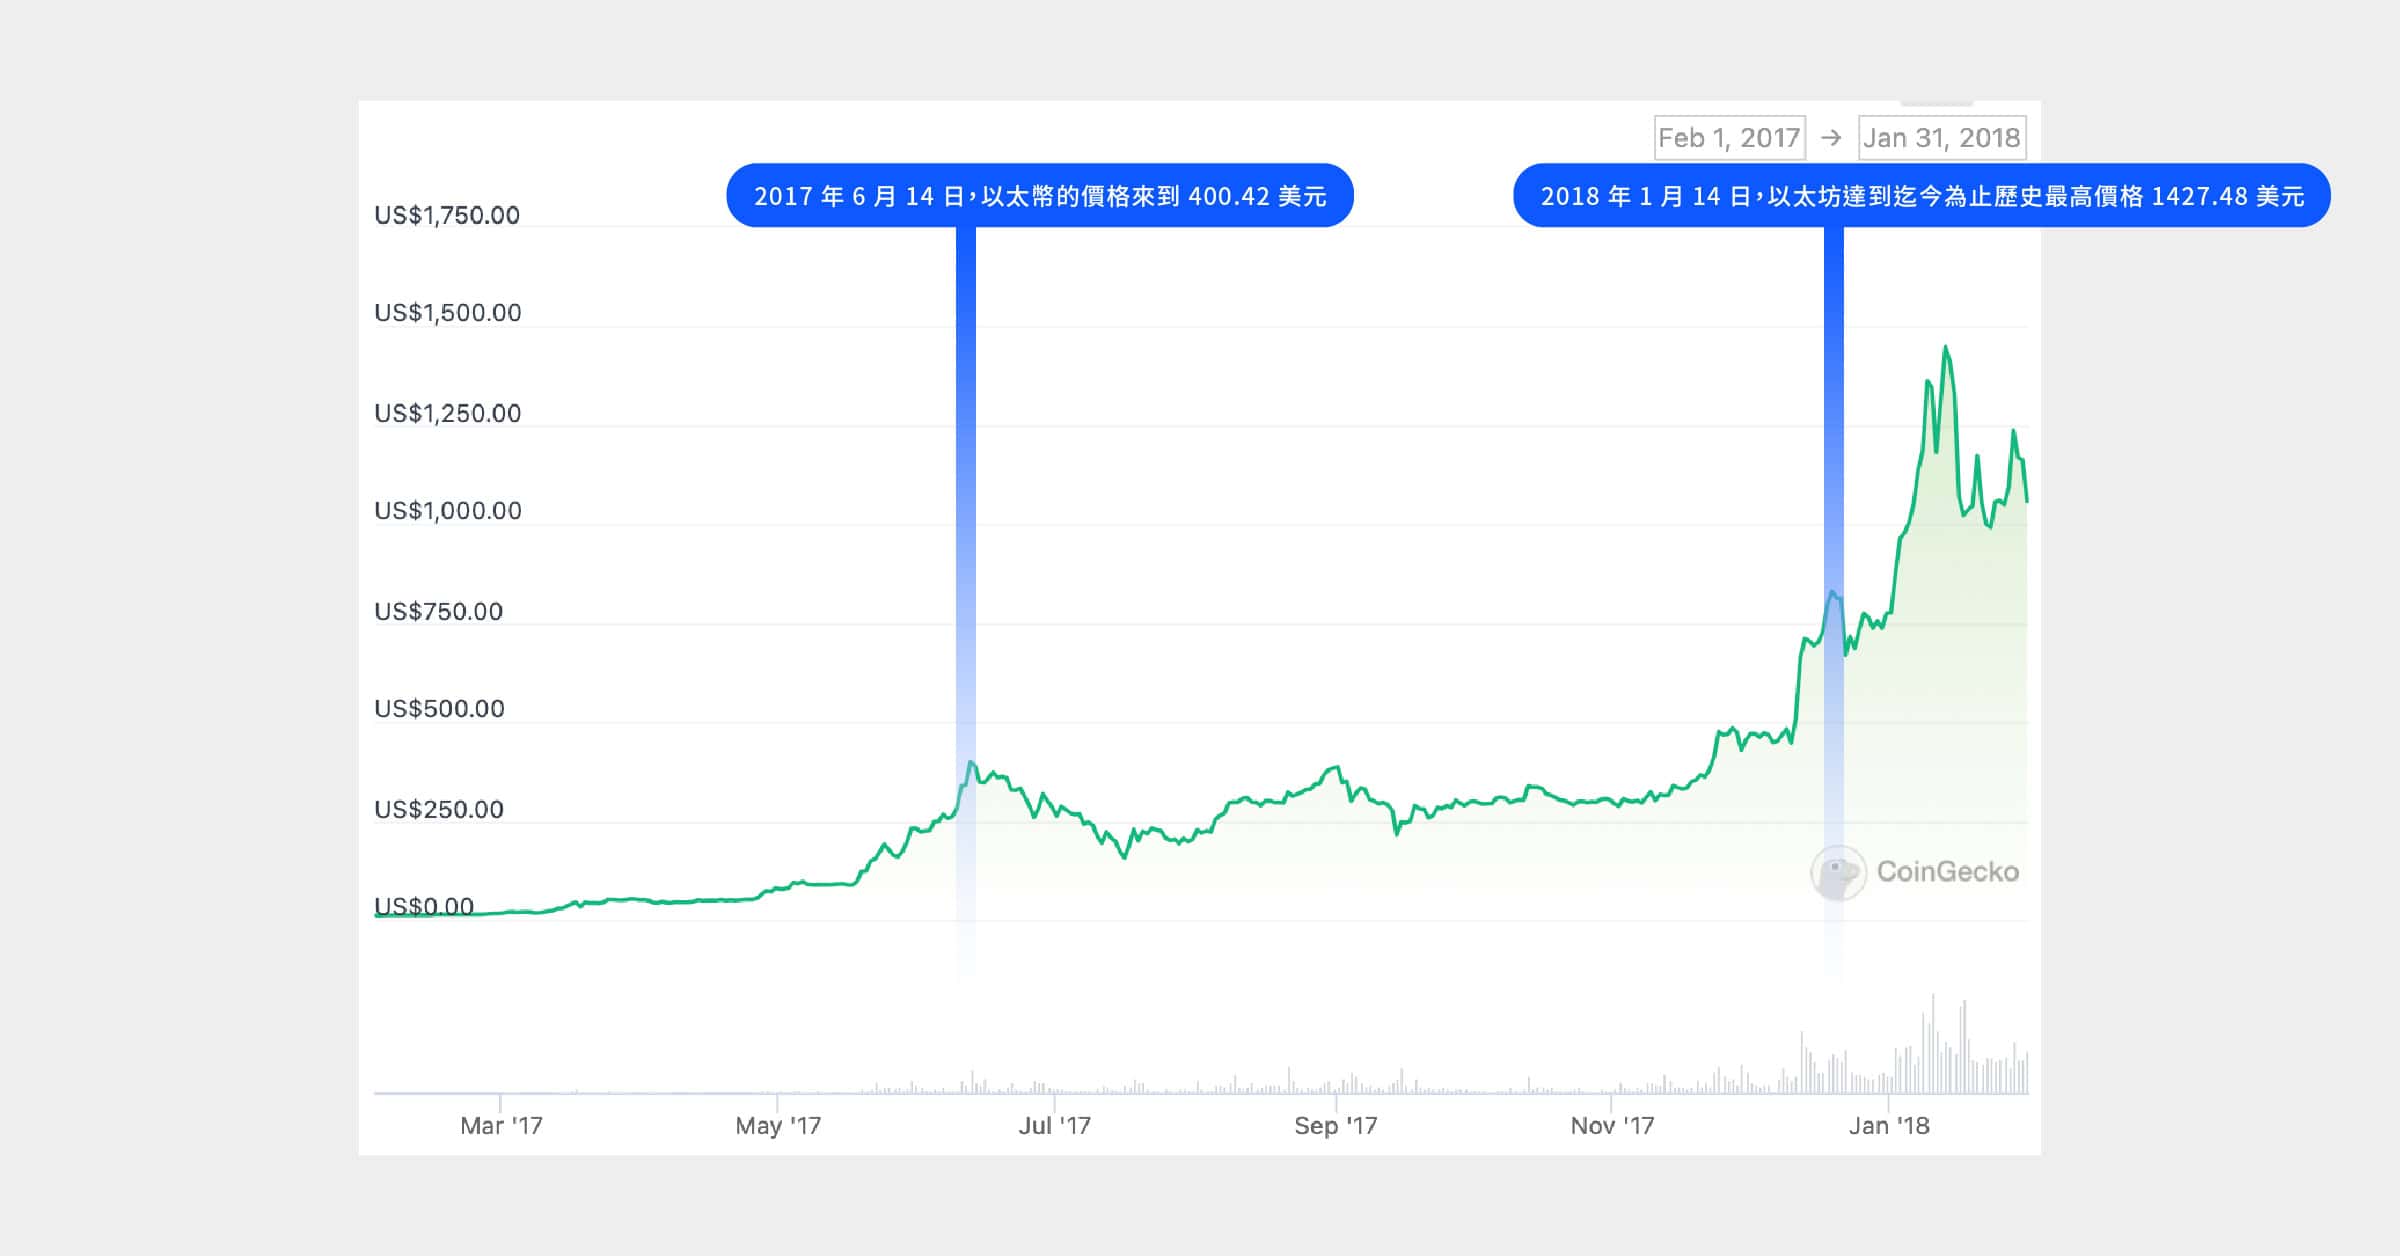The height and width of the screenshot is (1256, 2400).
Task: Click the arrow between the date fields
Action: coord(1831,138)
